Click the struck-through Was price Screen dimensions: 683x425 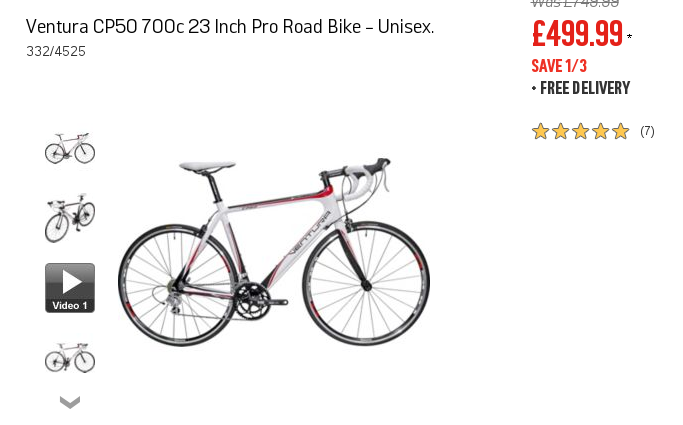575,4
